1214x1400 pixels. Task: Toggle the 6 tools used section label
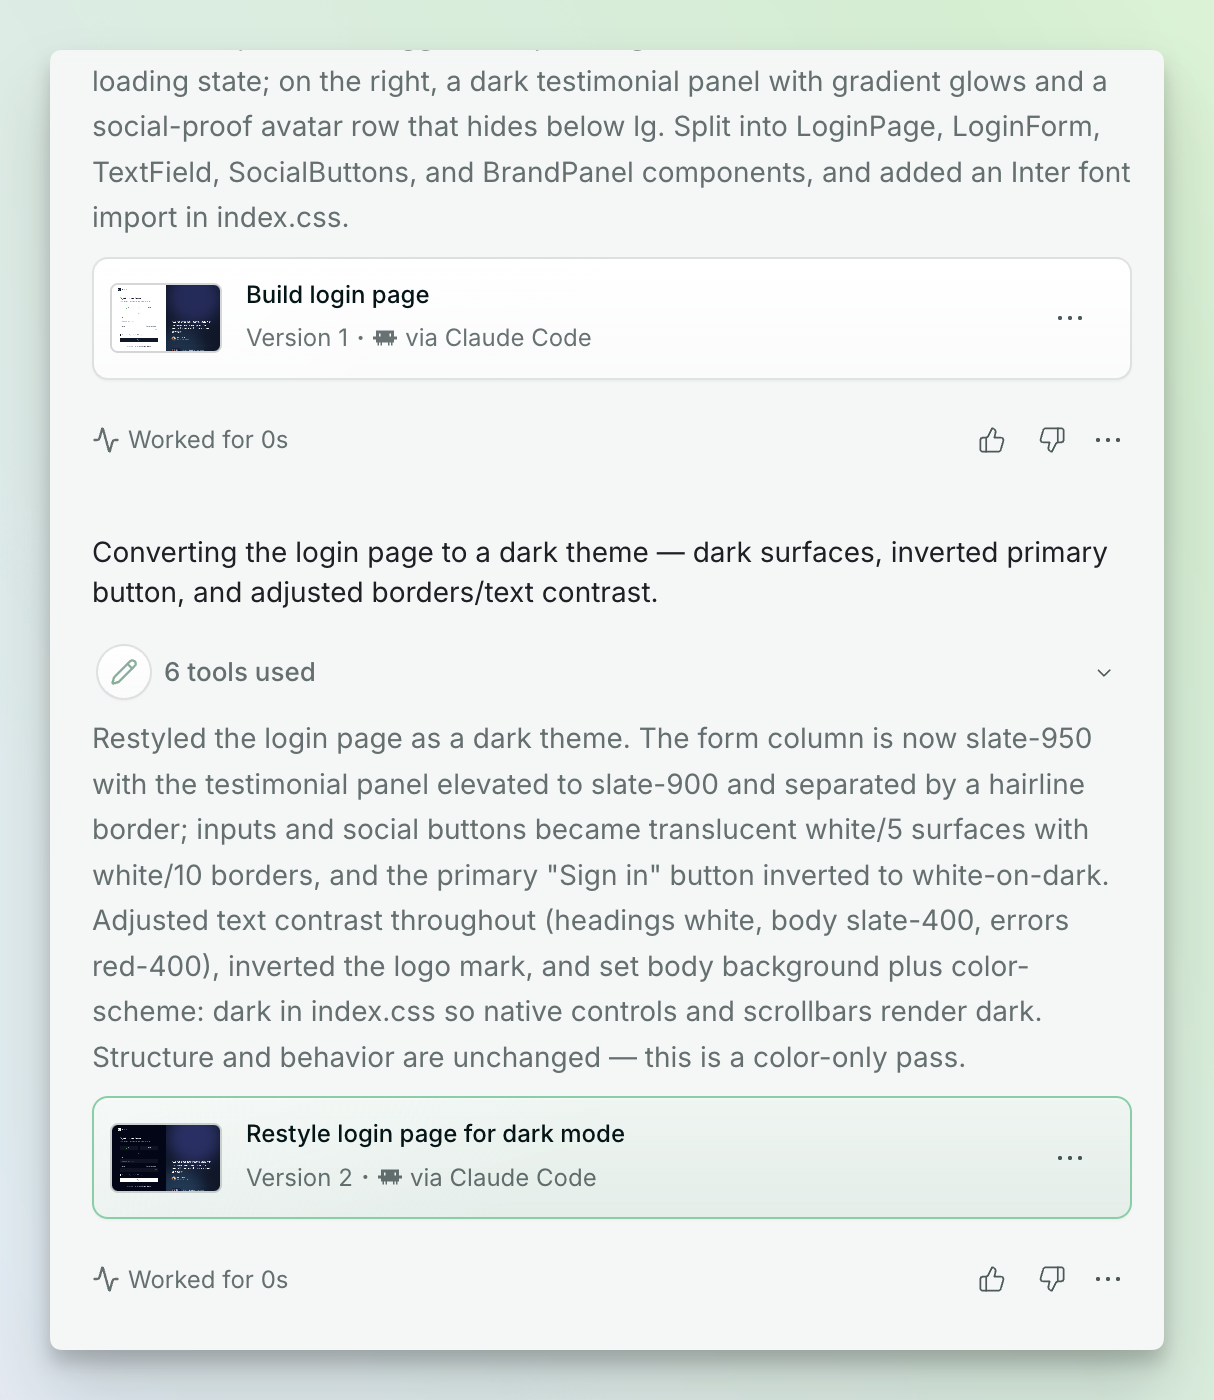click(240, 672)
